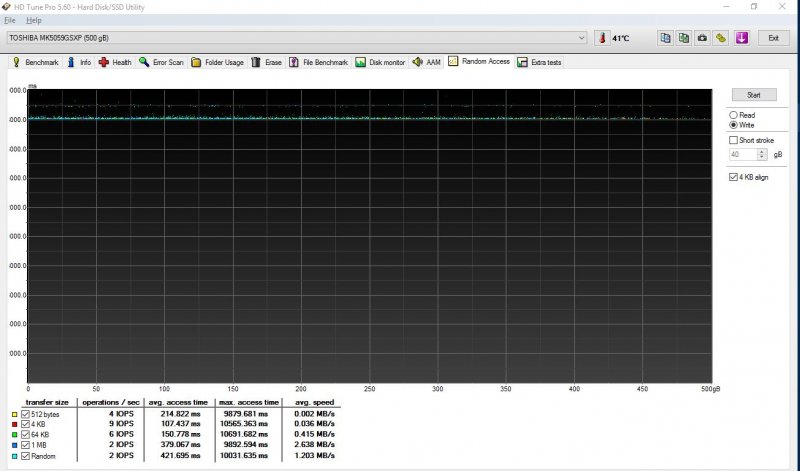Uncheck the 512 bytes transfer size
Screen dimensions: 800x471
click(x=26, y=414)
